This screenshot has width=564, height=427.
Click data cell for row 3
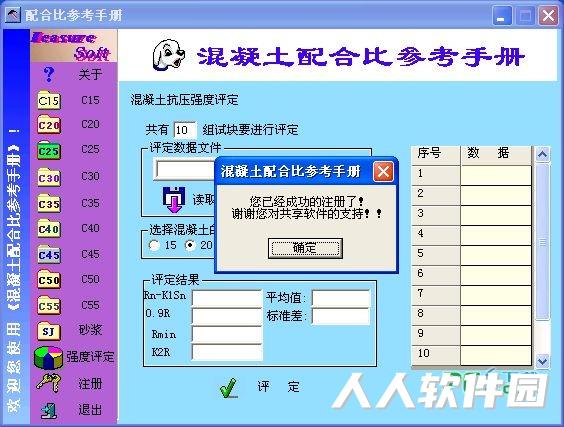[496, 215]
